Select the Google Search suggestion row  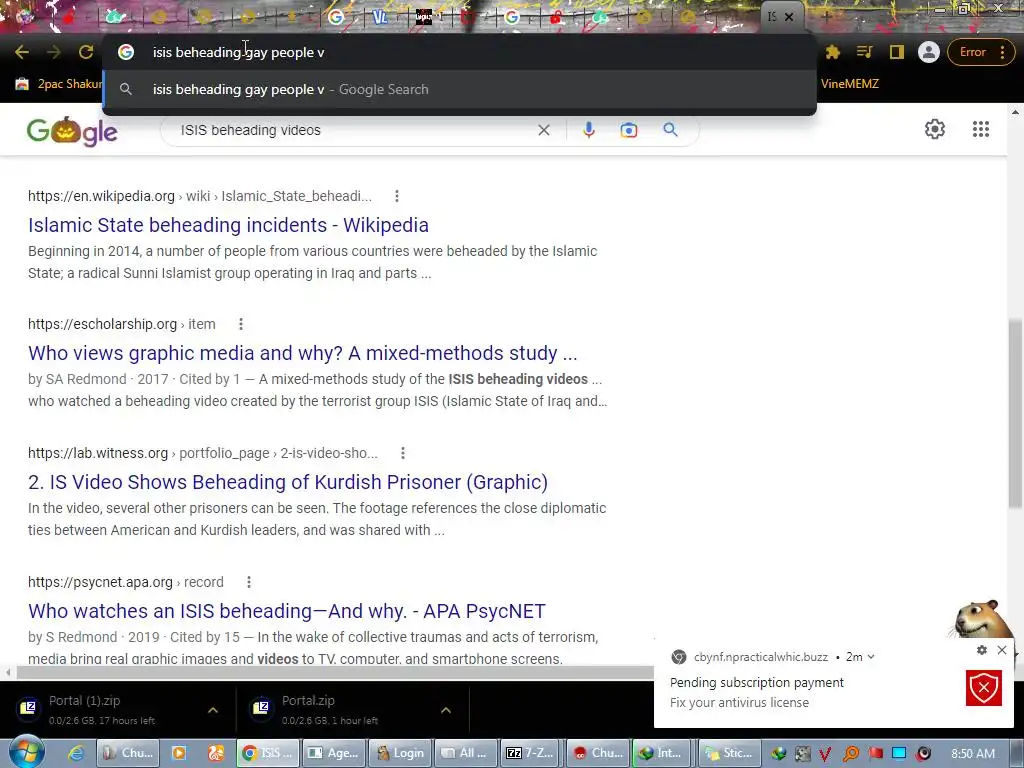click(460, 89)
